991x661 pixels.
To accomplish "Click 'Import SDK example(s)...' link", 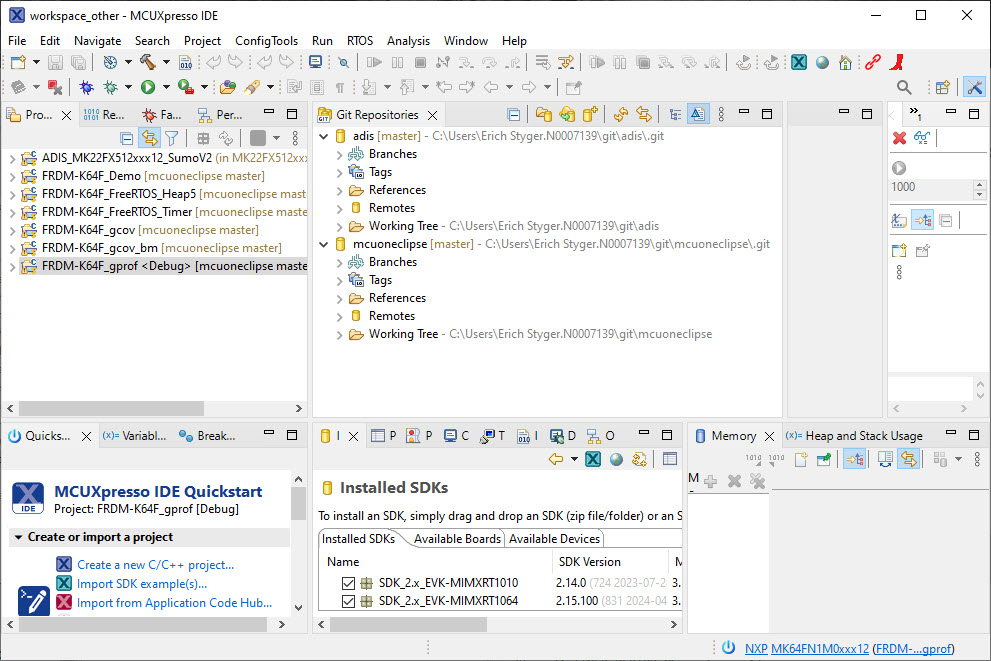I will pos(142,584).
